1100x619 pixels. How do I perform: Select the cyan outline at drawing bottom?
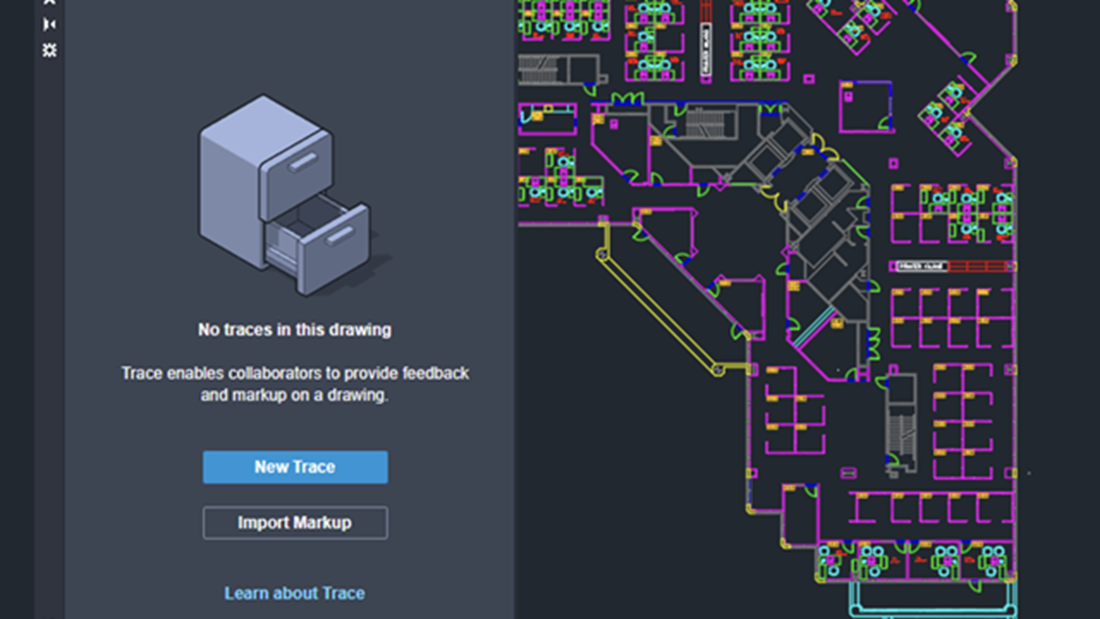click(x=932, y=600)
